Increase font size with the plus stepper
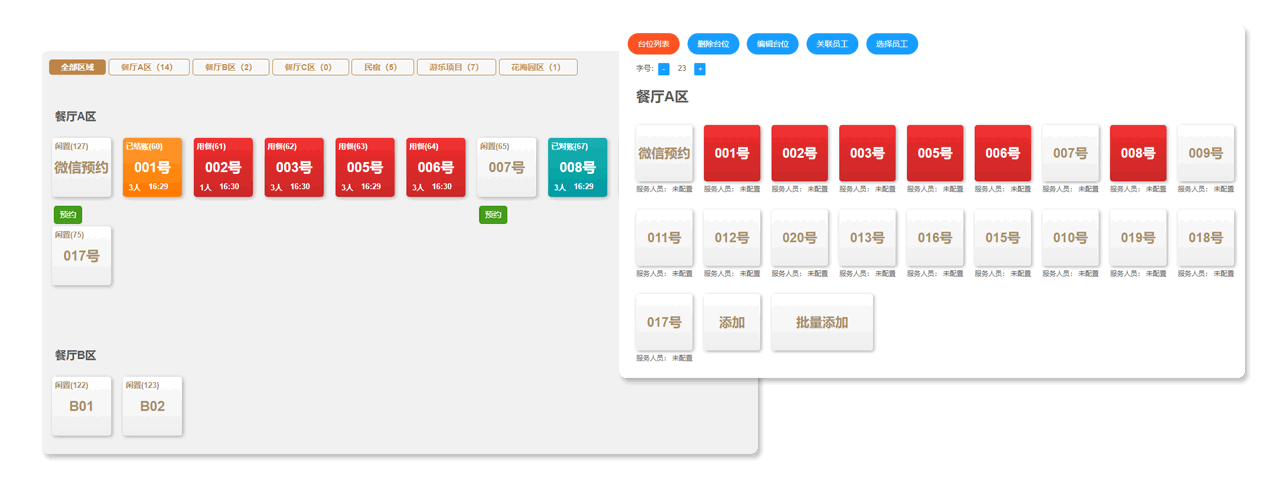The width and height of the screenshot is (1280, 480). click(700, 69)
